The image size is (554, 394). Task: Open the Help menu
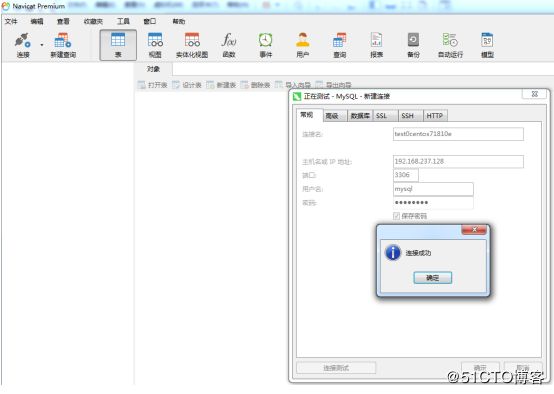pos(178,22)
